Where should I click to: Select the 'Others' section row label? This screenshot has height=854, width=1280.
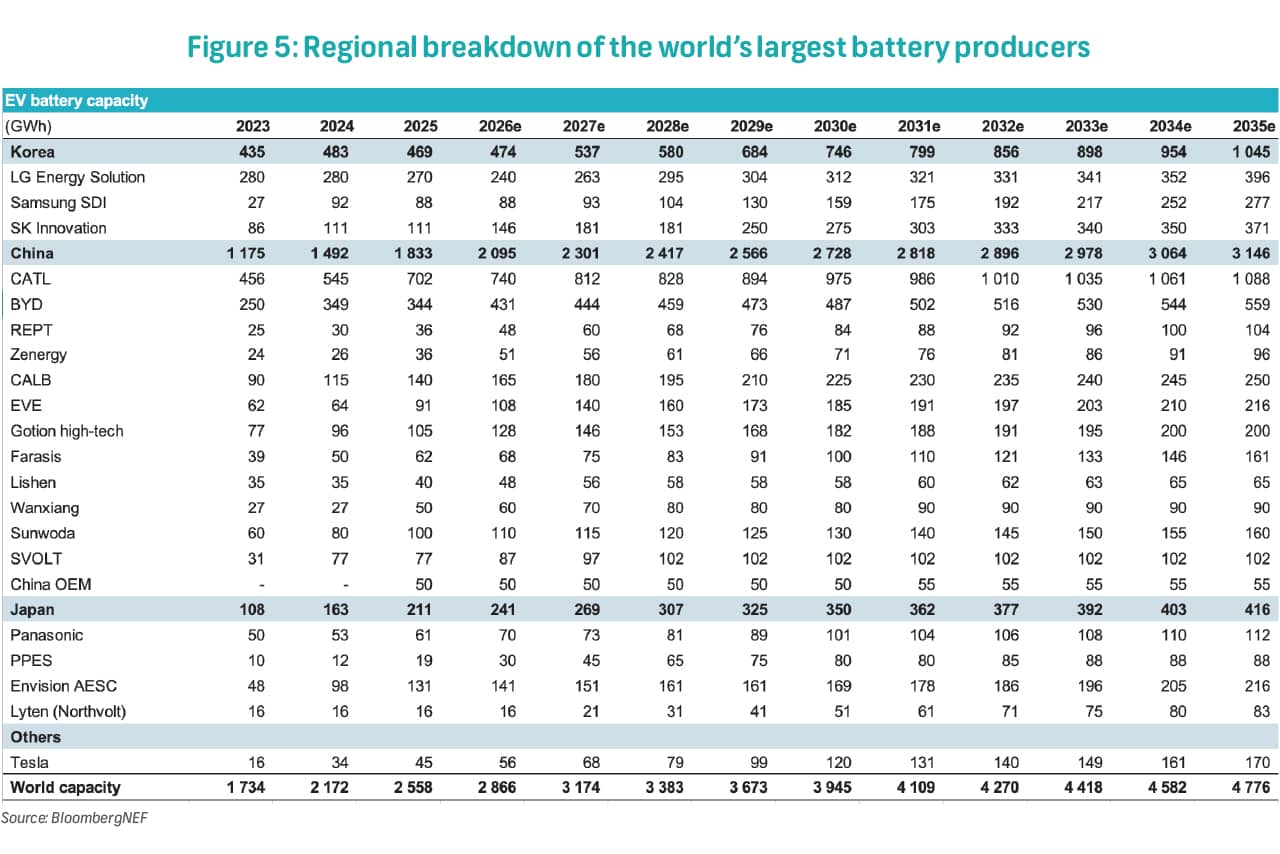[36, 737]
